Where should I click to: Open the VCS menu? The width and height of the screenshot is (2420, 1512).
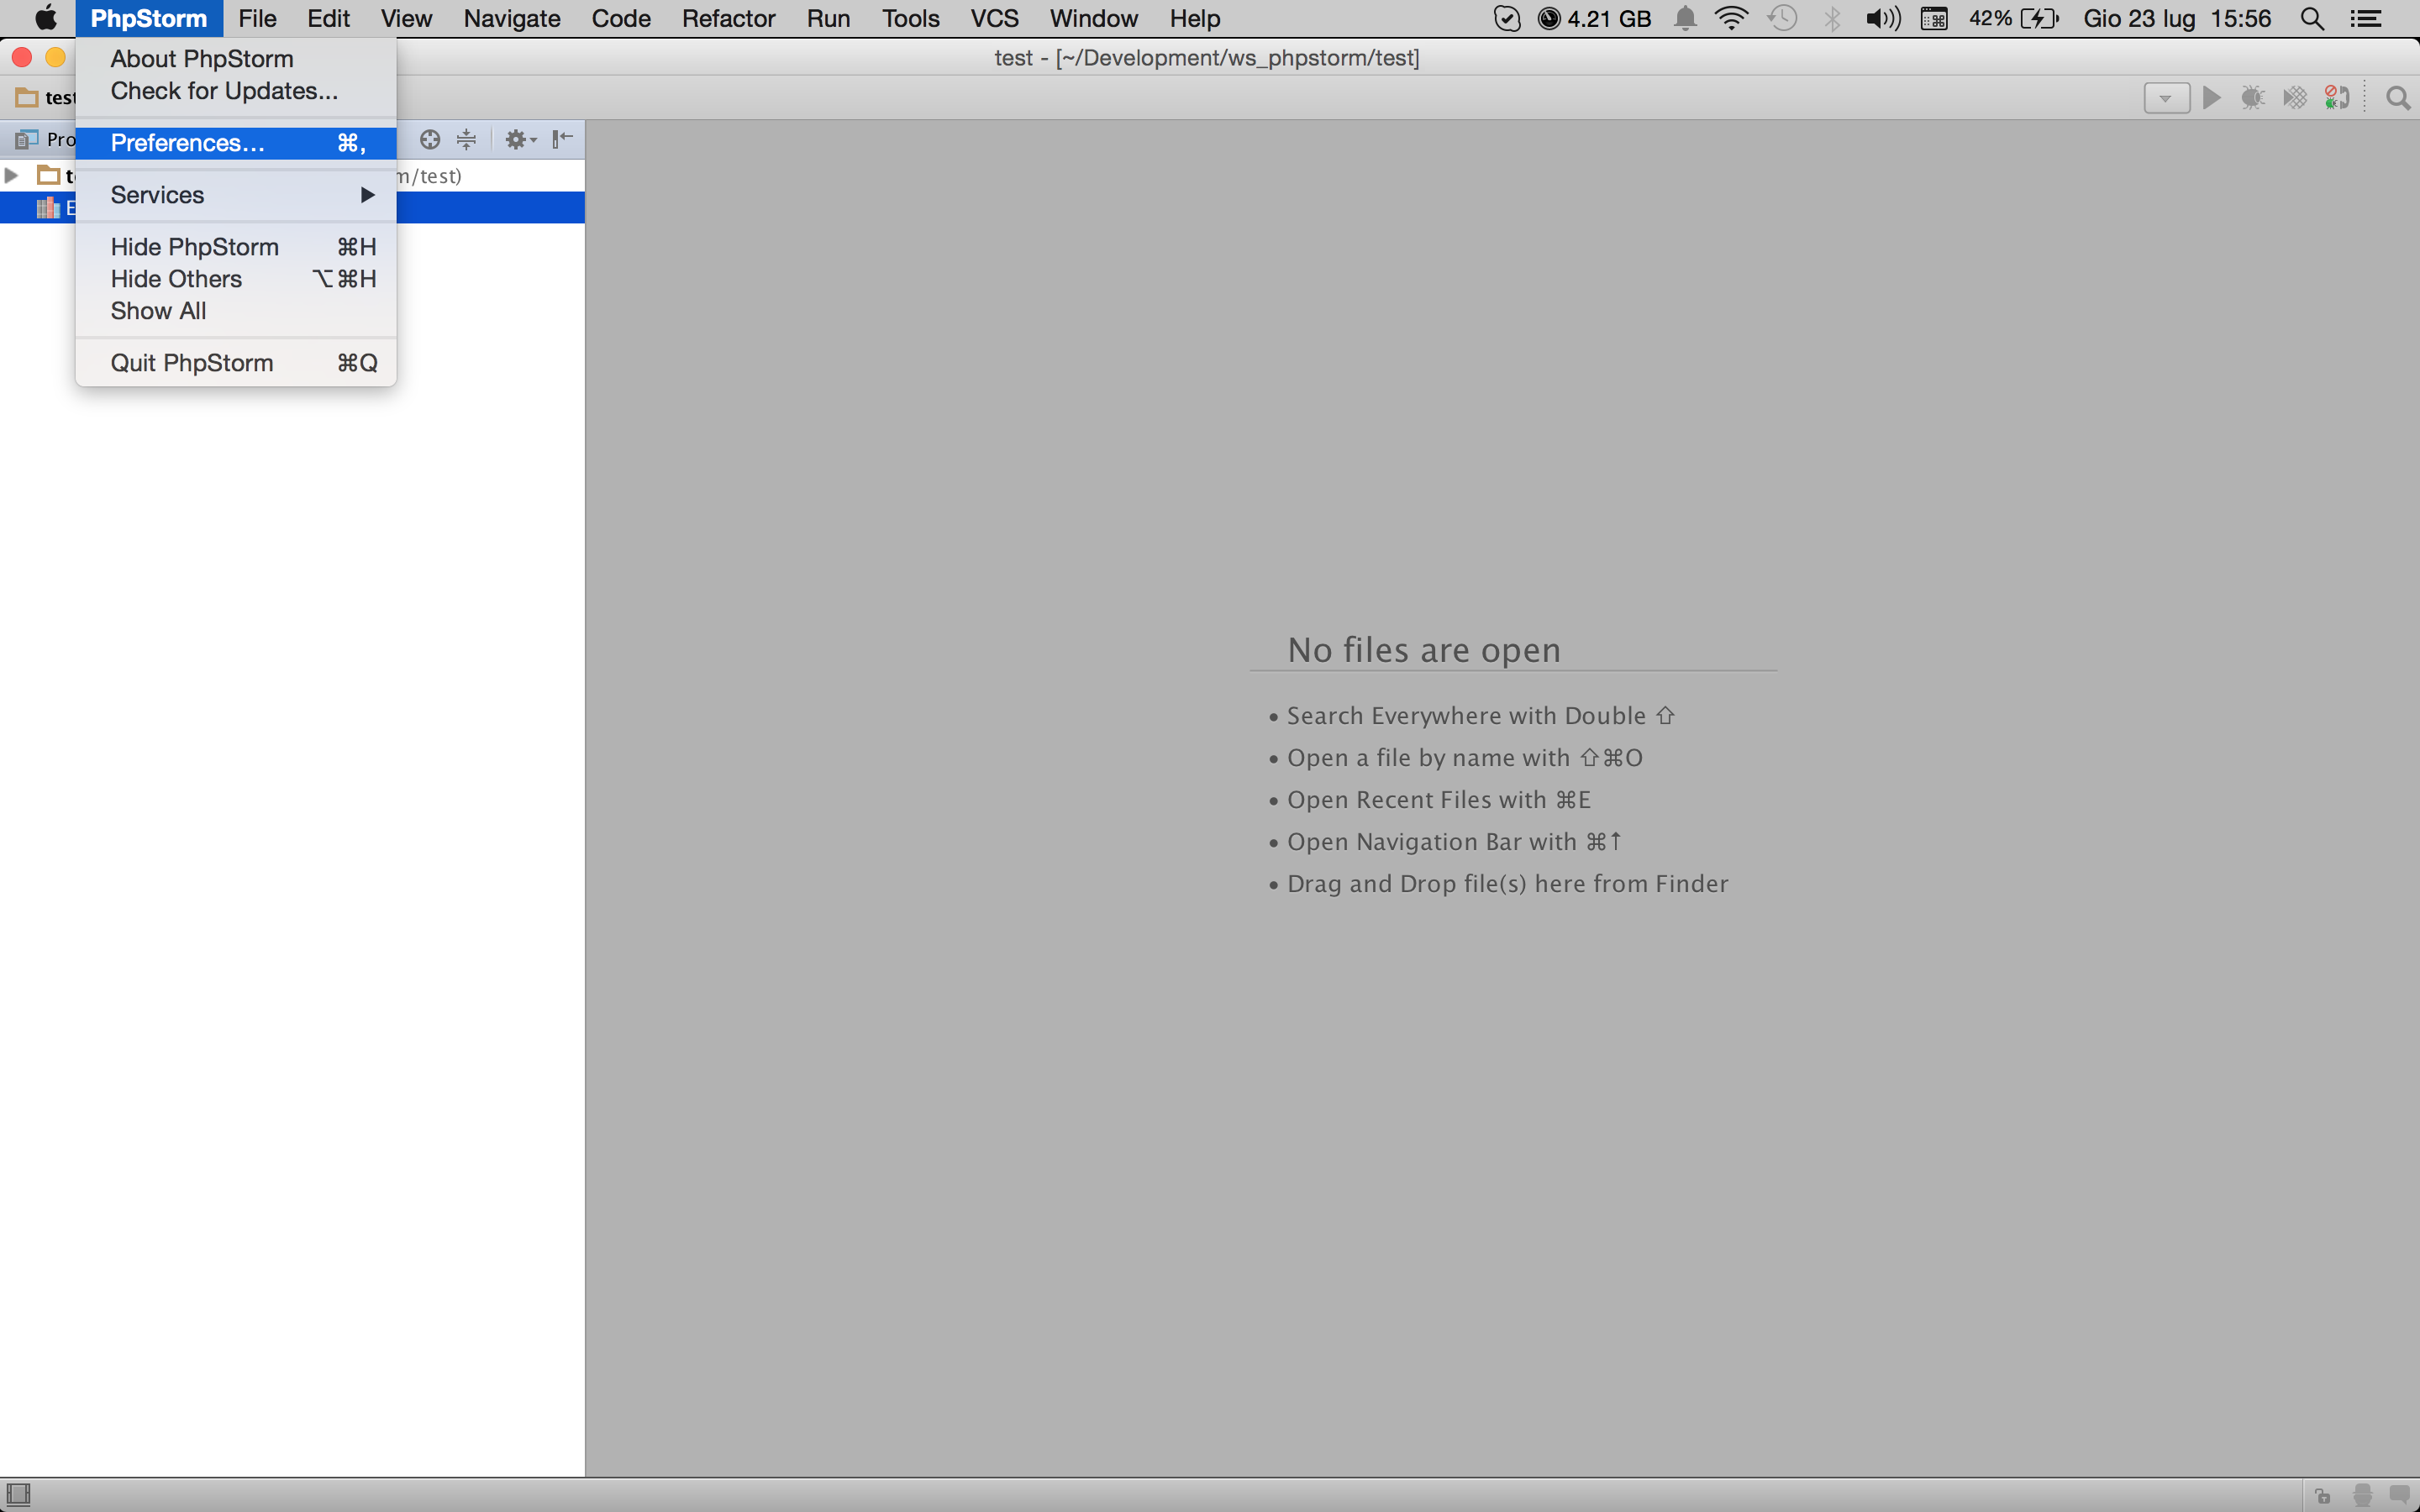pos(994,18)
